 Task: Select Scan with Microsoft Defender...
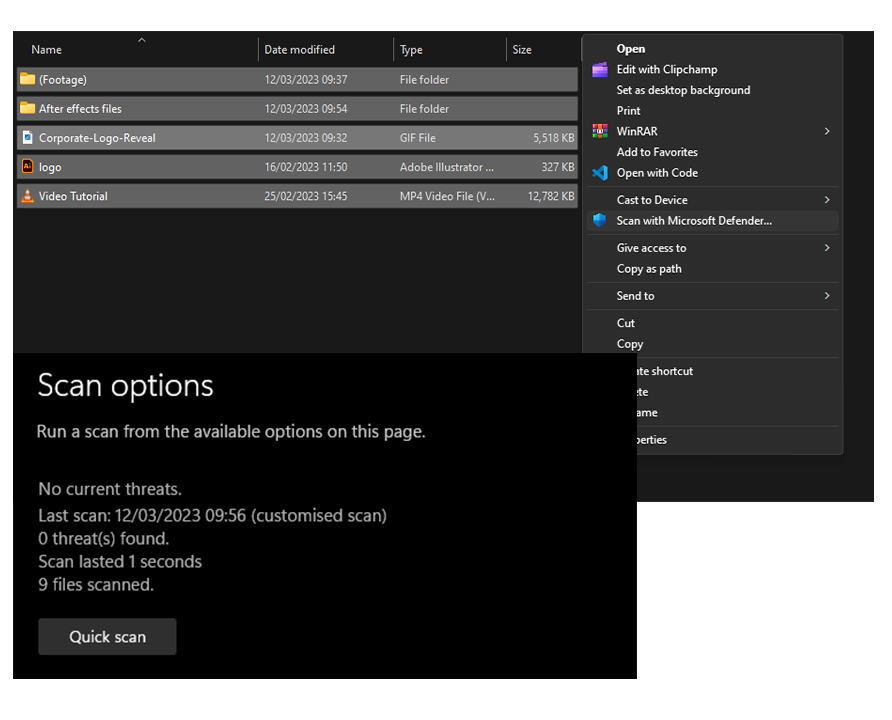click(694, 221)
